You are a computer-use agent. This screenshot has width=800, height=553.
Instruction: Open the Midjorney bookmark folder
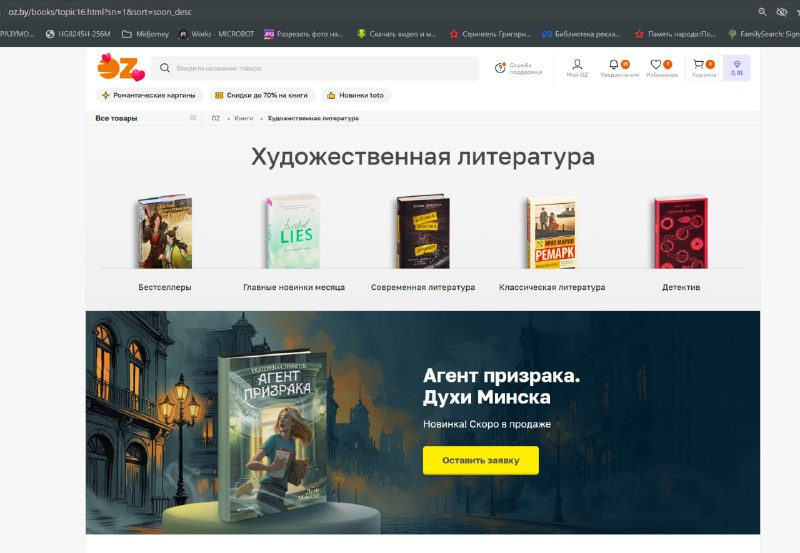(x=145, y=34)
